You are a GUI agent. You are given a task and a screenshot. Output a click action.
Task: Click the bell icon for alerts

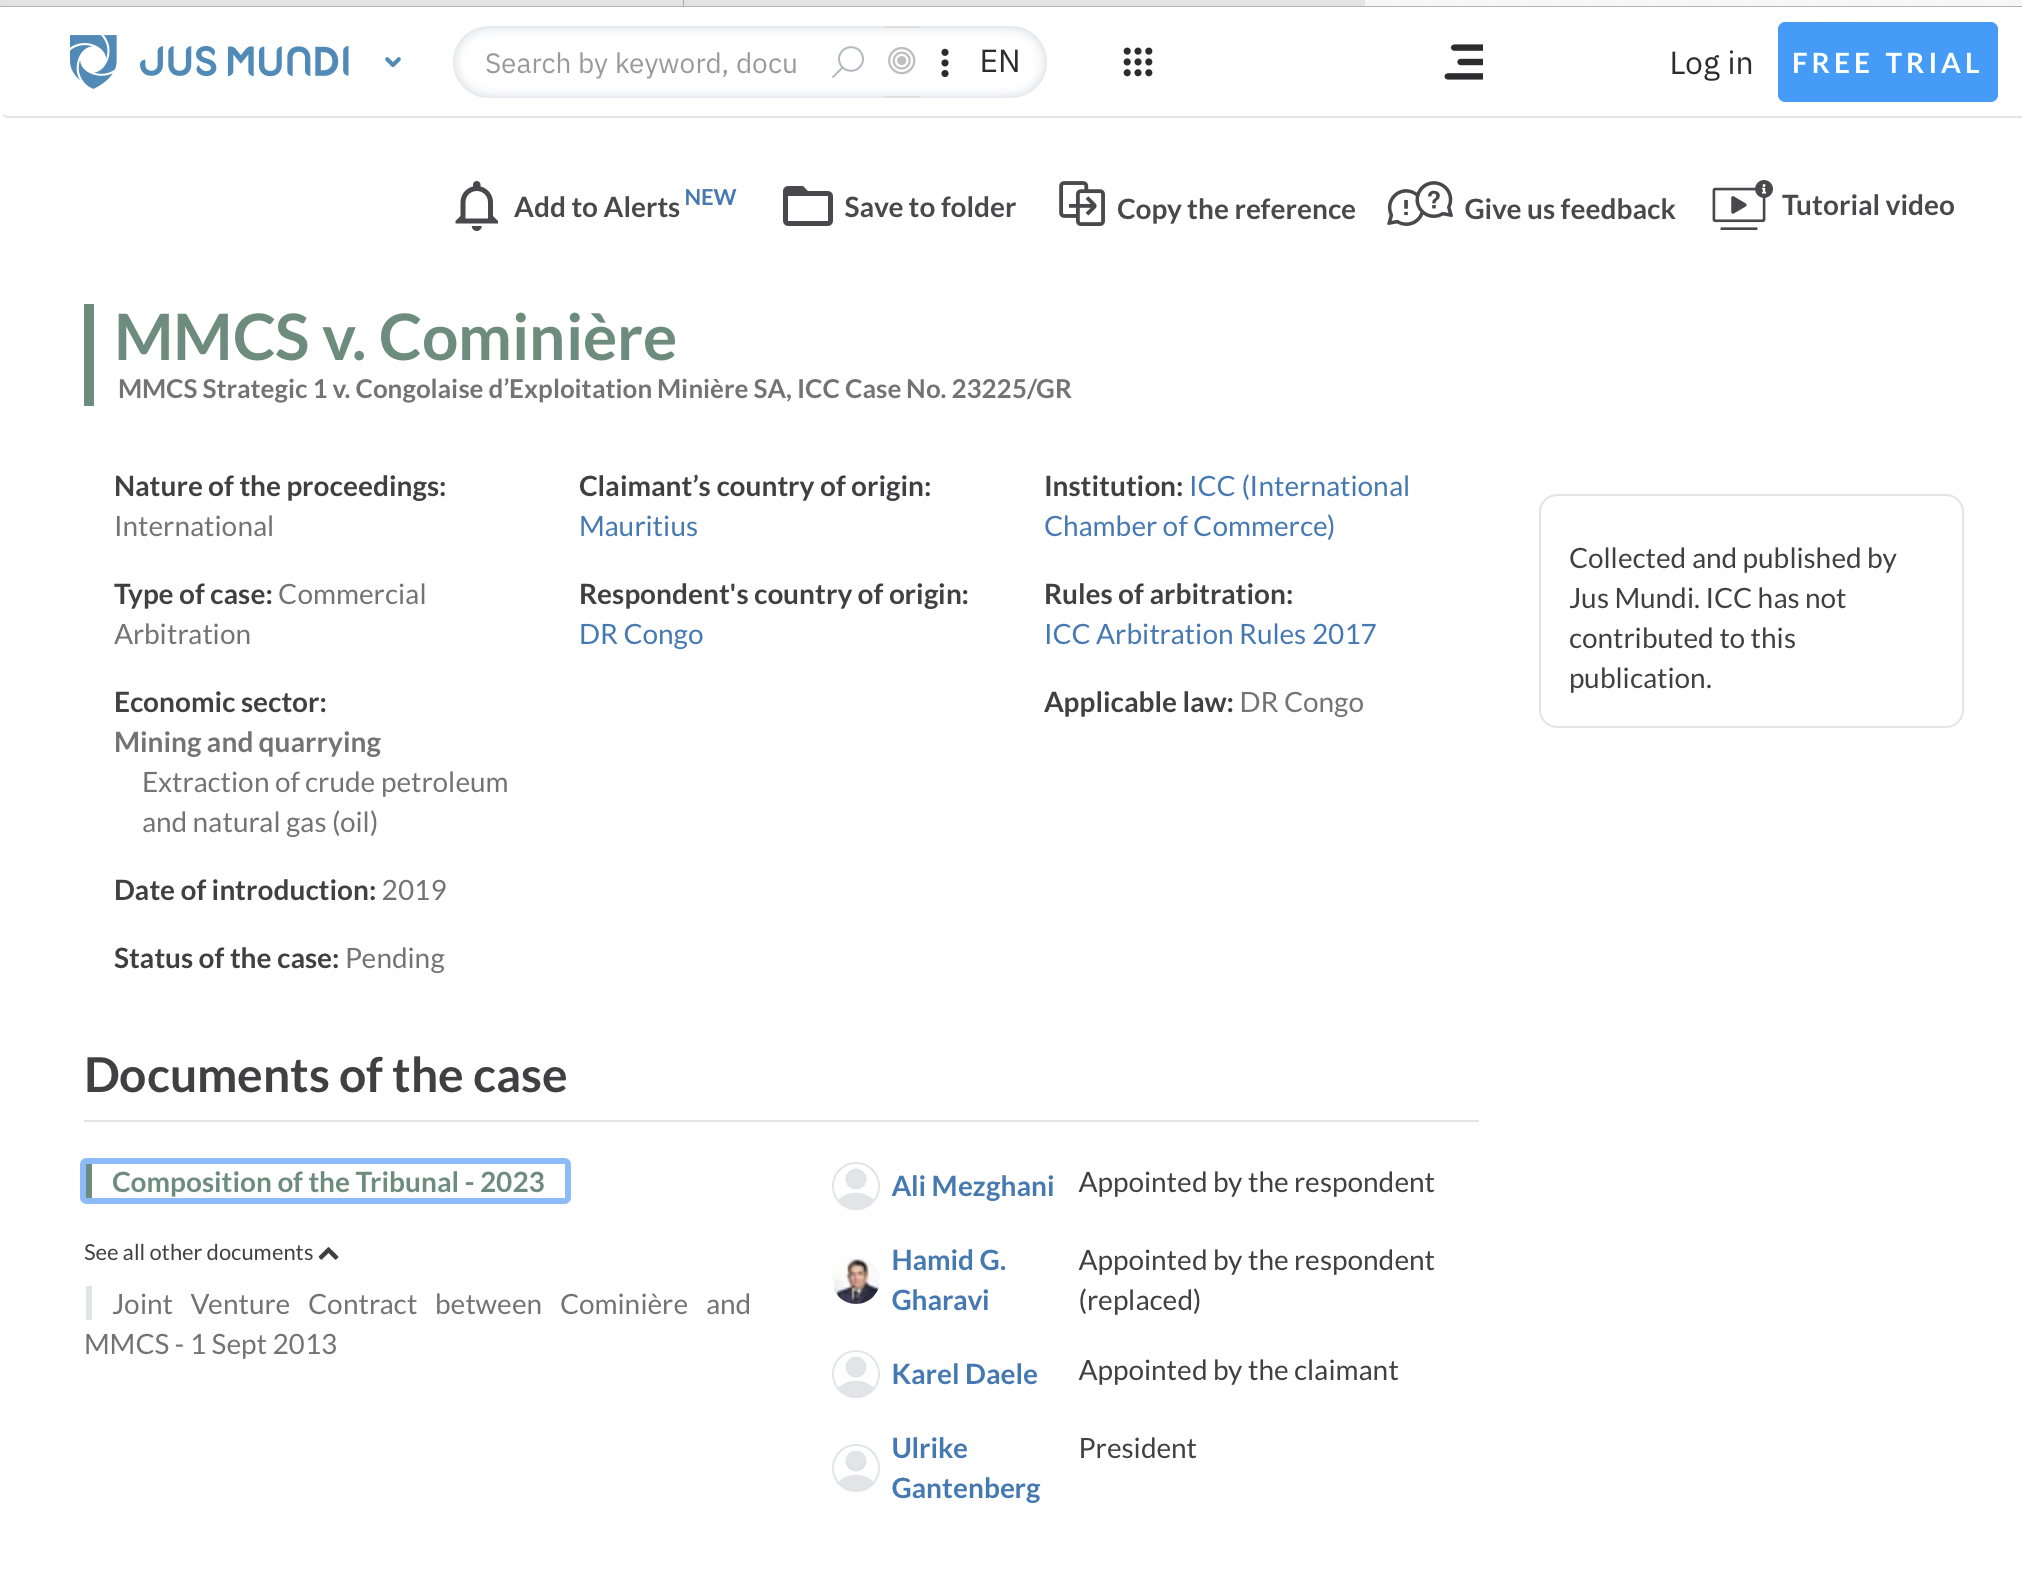[x=476, y=206]
